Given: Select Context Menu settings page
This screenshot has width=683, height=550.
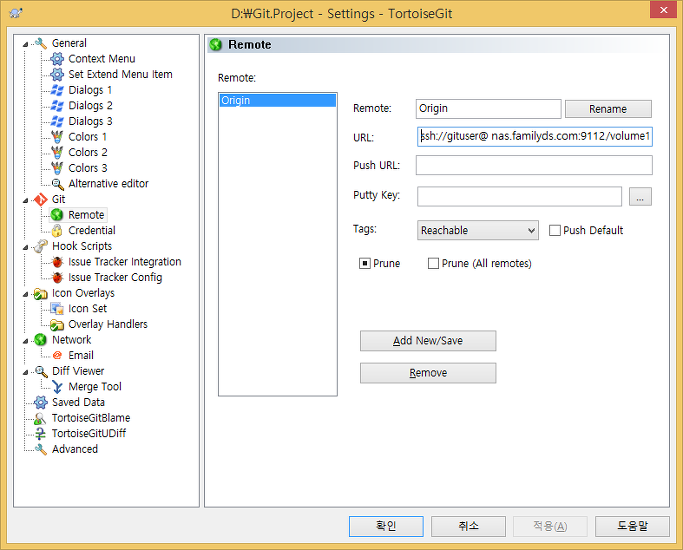Looking at the screenshot, I should click(x=102, y=59).
